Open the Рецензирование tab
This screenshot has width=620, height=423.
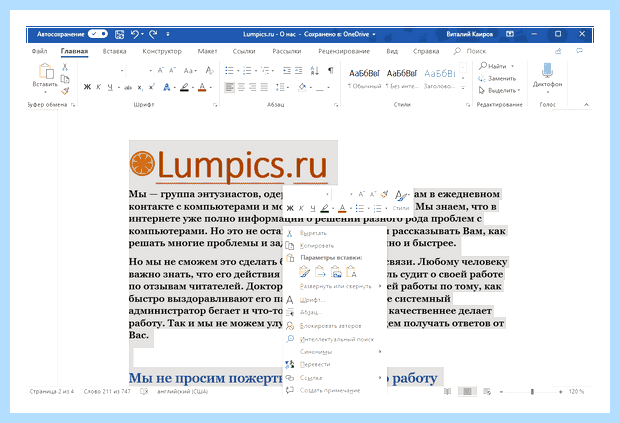344,51
